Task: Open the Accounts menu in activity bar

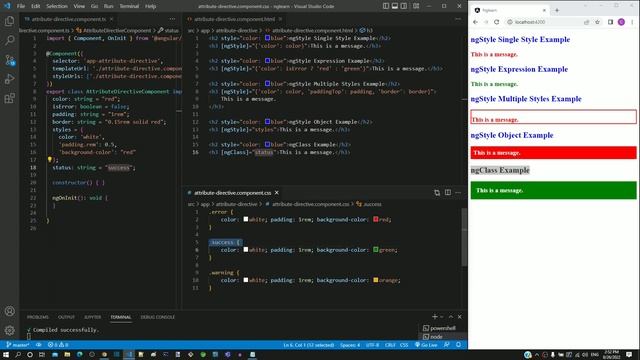Action: 9,311
